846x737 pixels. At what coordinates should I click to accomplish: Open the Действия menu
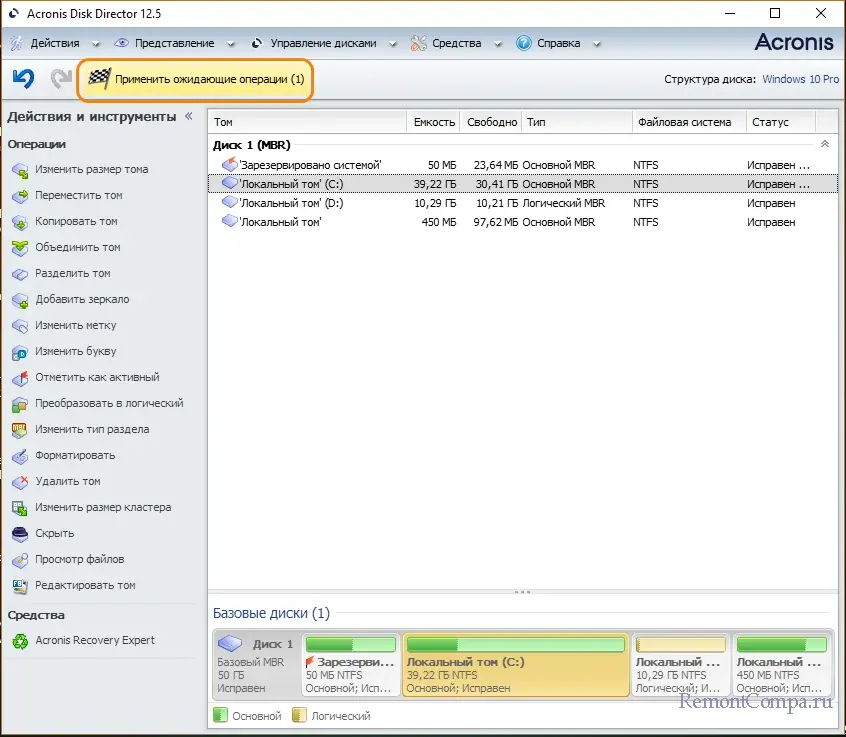54,43
